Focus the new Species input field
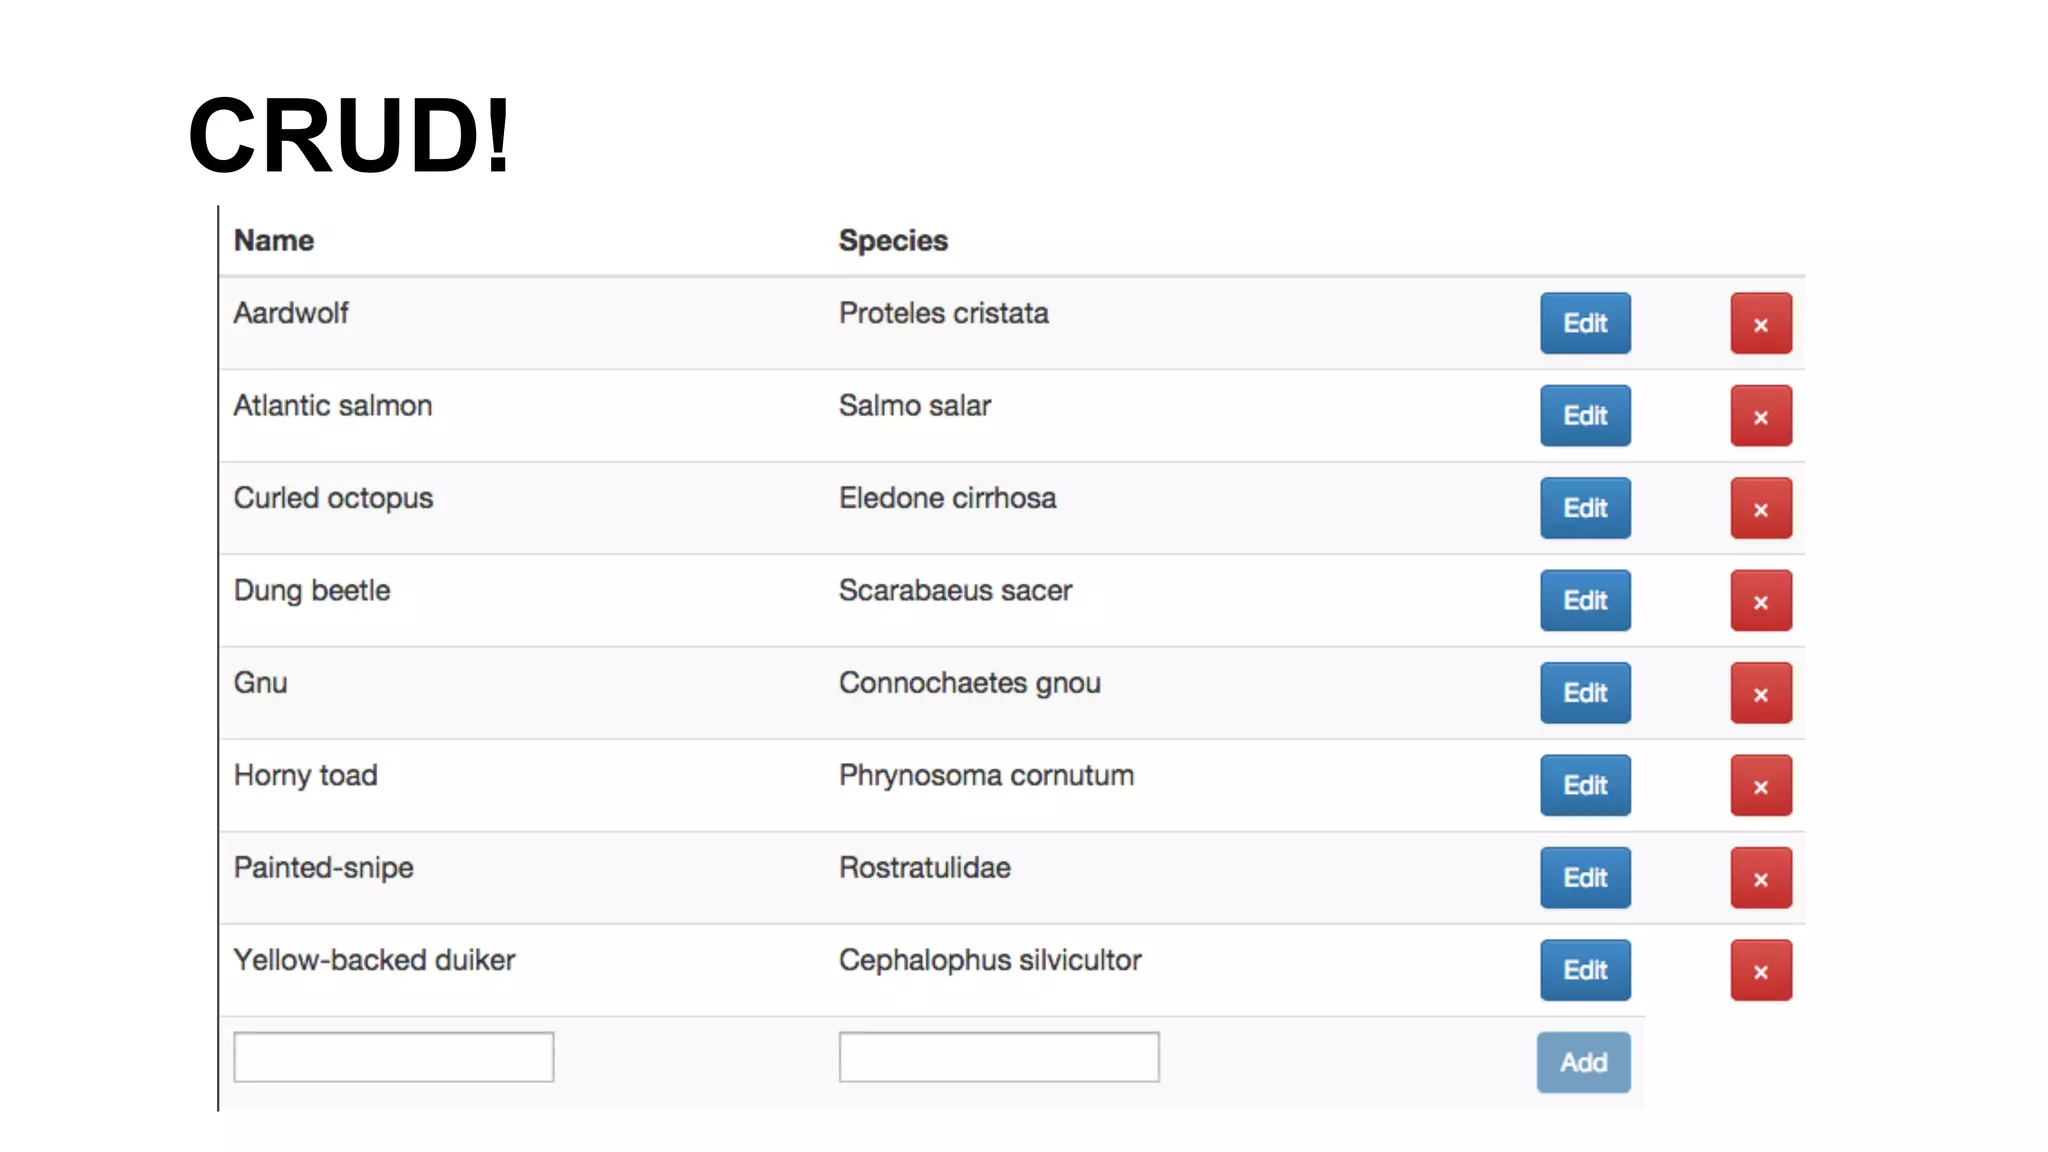This screenshot has height=1152, width=2048. click(x=998, y=1057)
